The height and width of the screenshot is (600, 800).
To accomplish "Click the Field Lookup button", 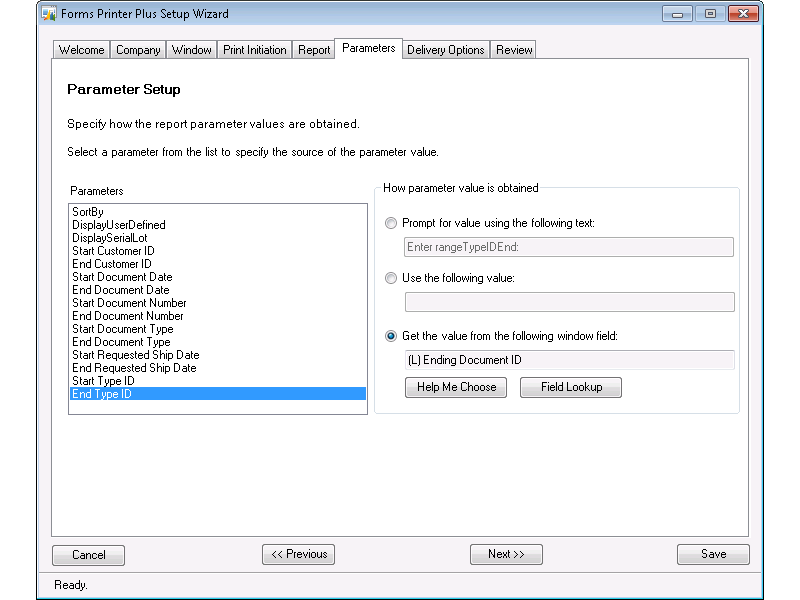I will 571,387.
